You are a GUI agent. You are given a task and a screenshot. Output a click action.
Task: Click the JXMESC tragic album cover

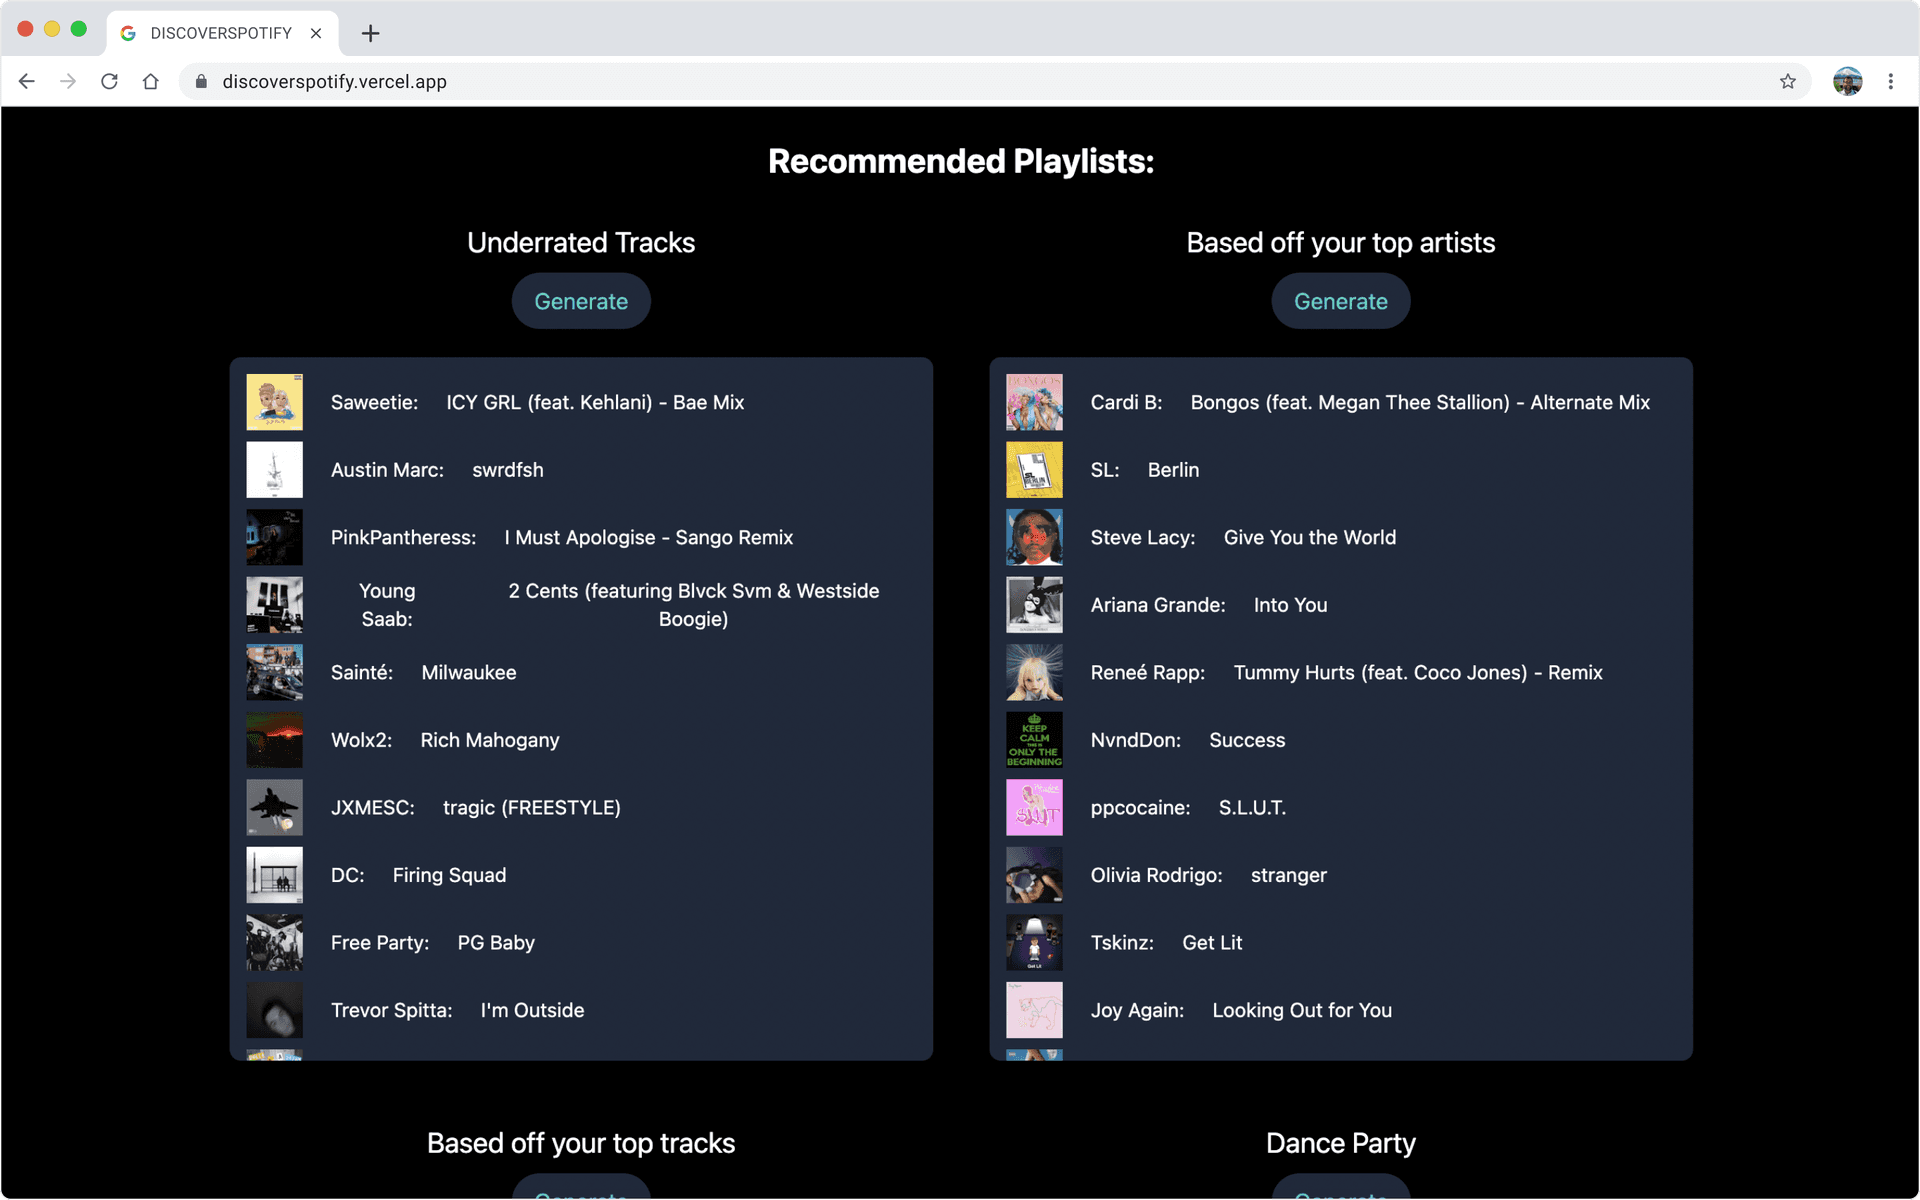[x=274, y=807]
